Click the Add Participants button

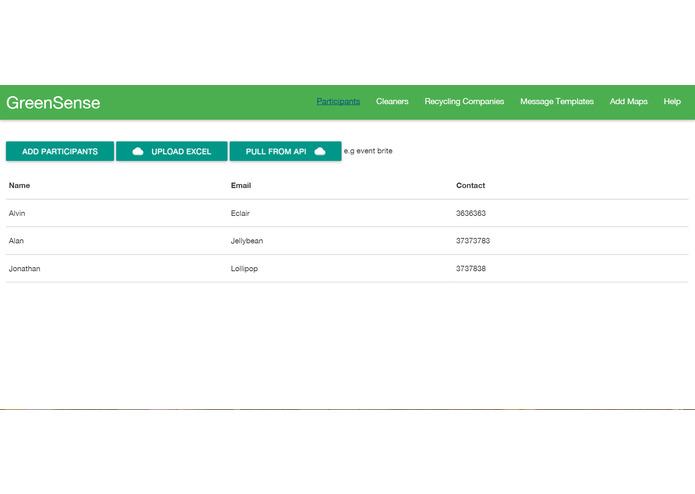coord(60,152)
